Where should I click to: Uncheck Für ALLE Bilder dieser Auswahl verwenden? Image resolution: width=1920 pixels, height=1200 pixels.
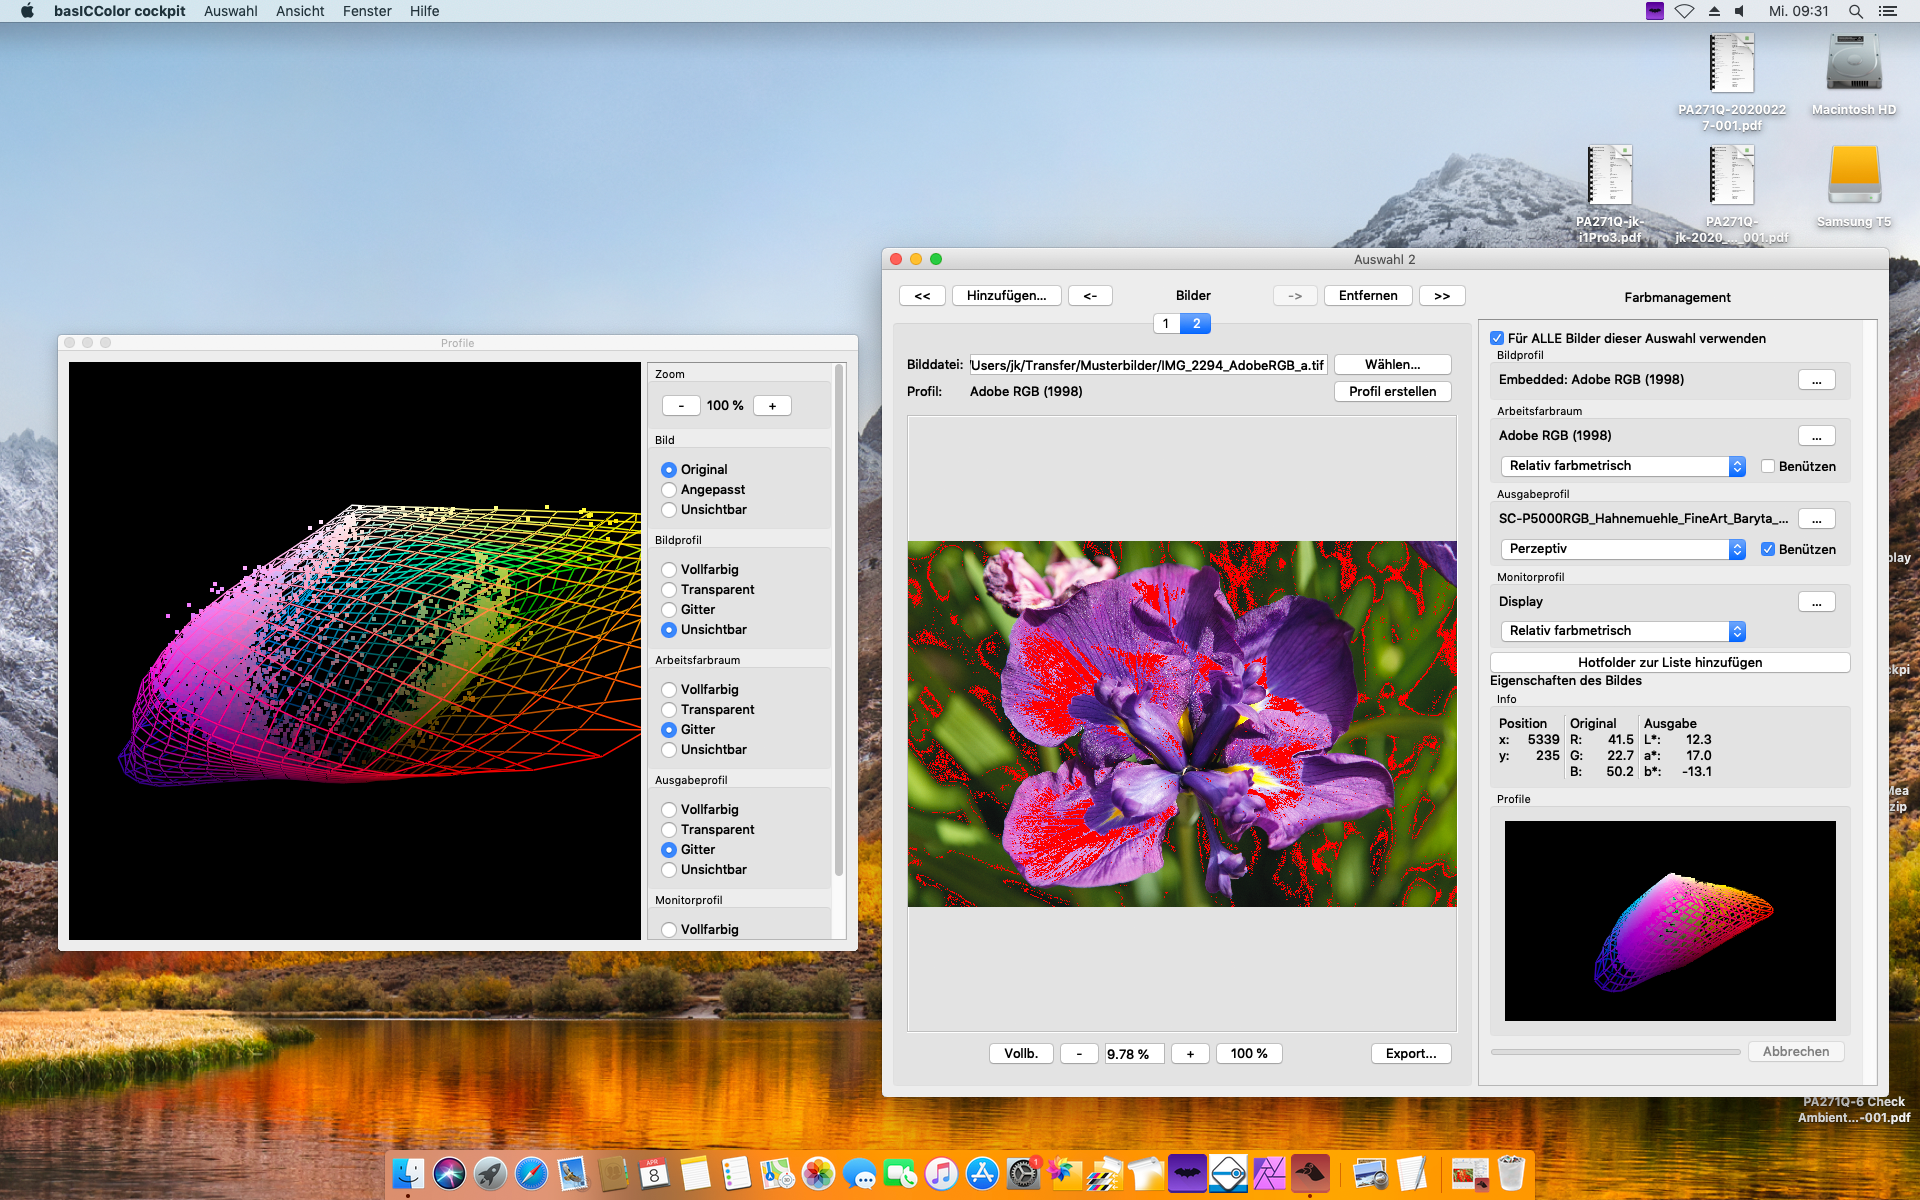pos(1497,338)
